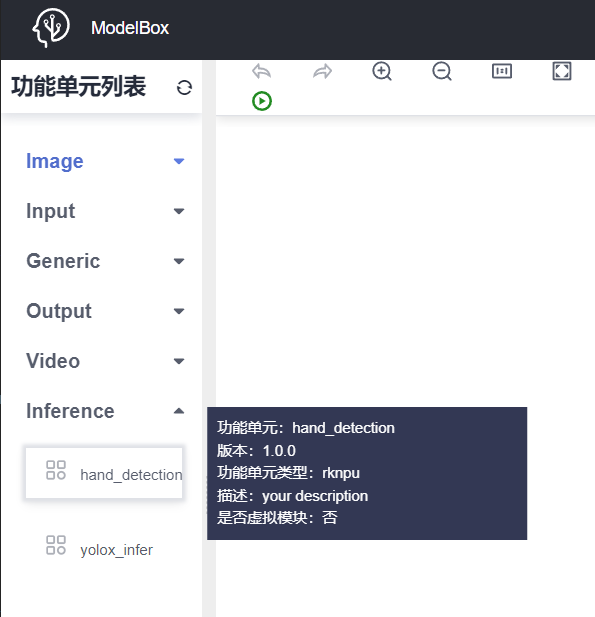Expand the Image category arrow
The image size is (595, 617).
coord(179,161)
